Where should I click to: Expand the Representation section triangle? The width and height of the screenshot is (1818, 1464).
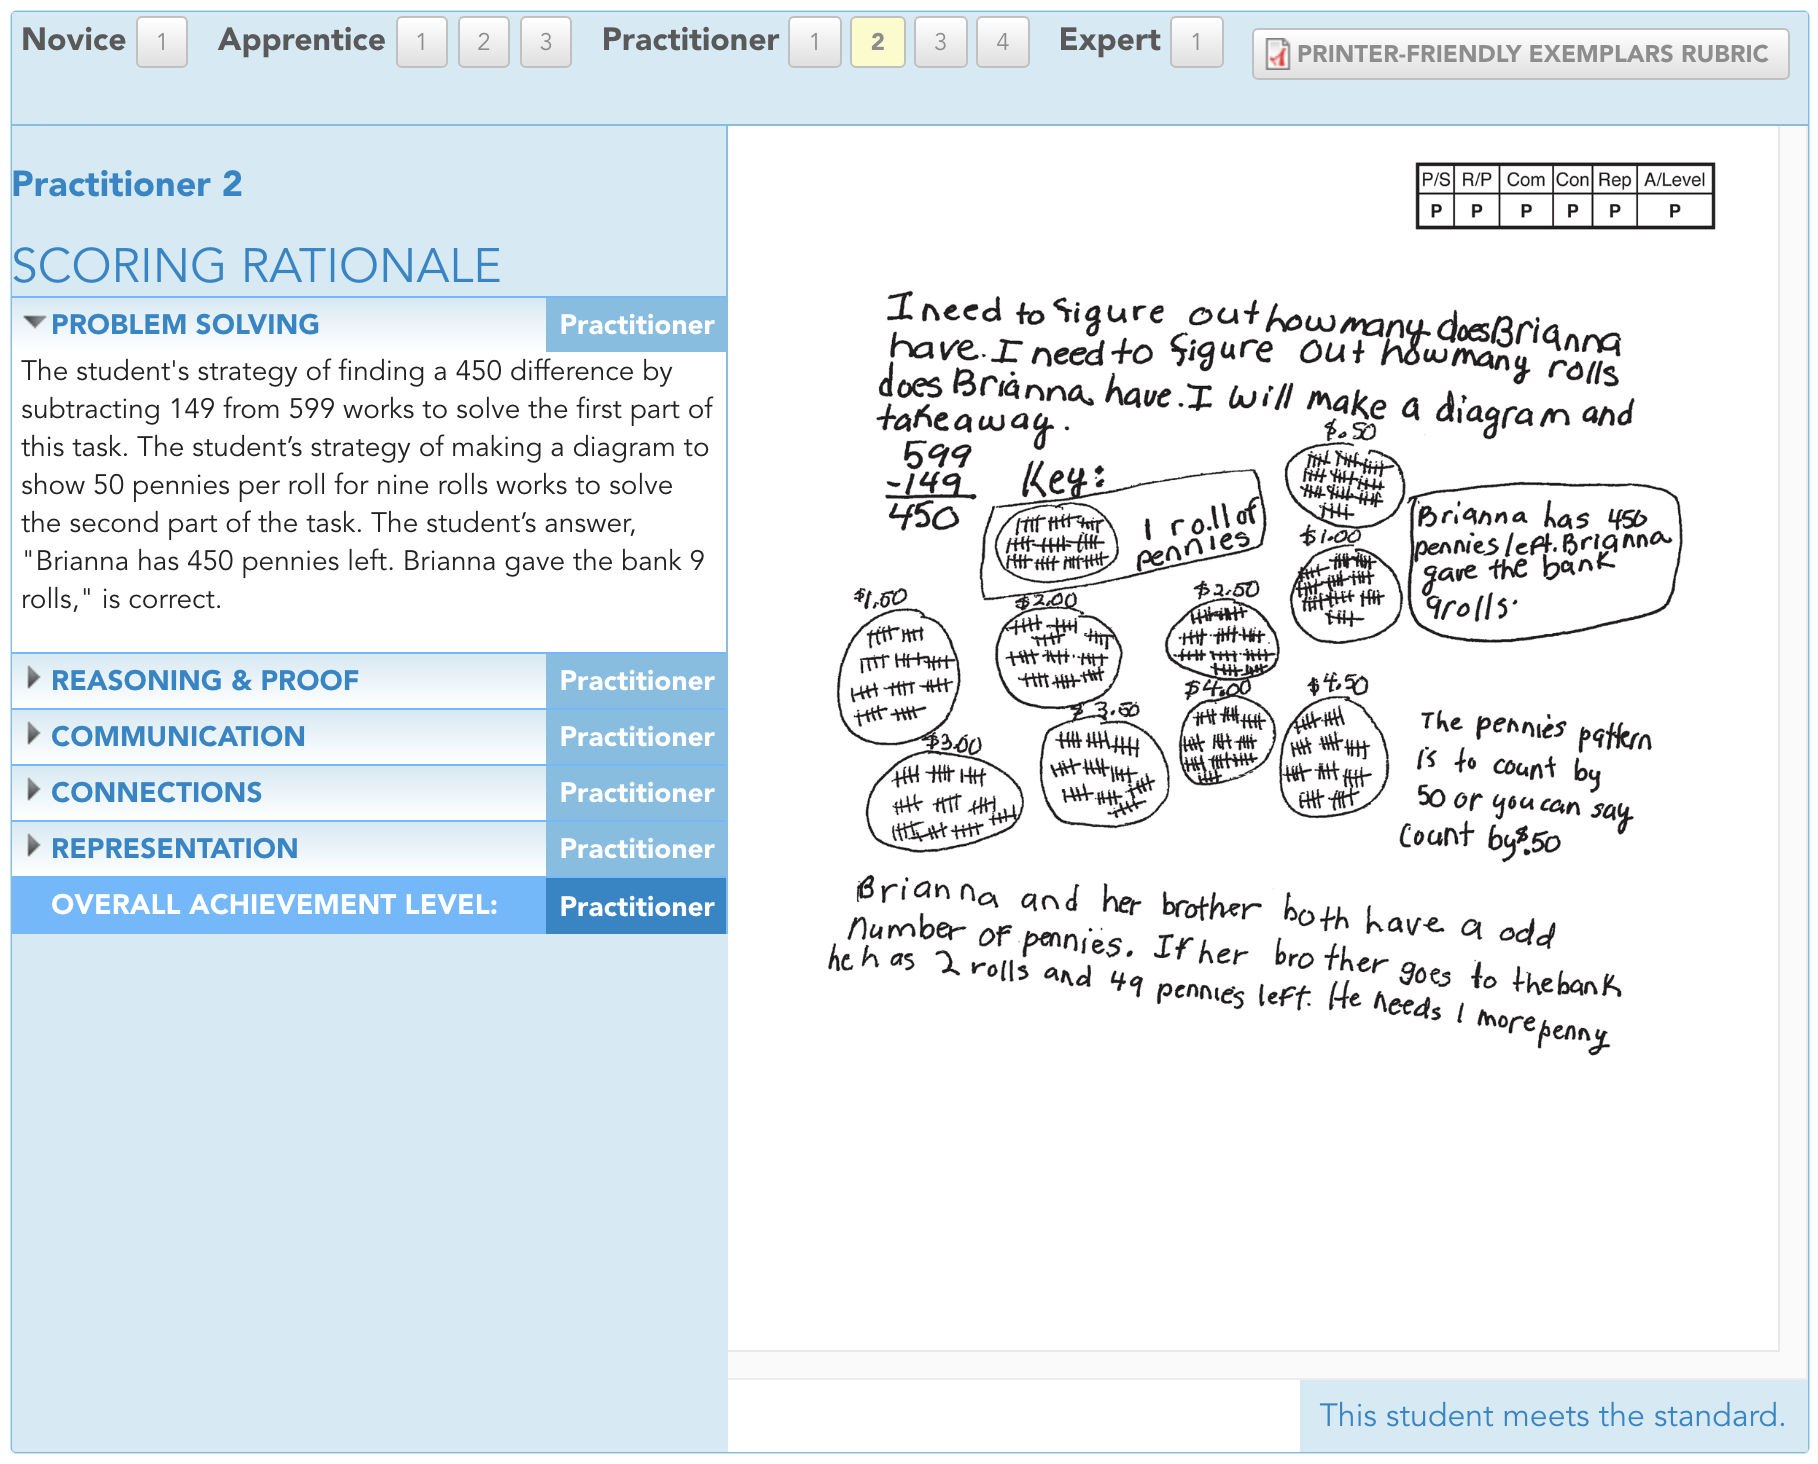point(34,846)
